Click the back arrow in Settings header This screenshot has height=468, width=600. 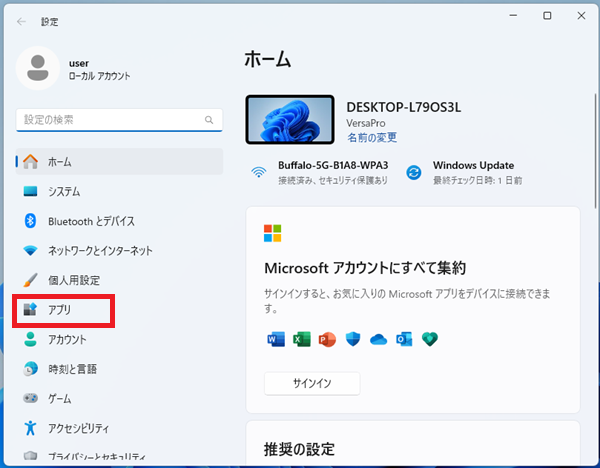tap(21, 22)
